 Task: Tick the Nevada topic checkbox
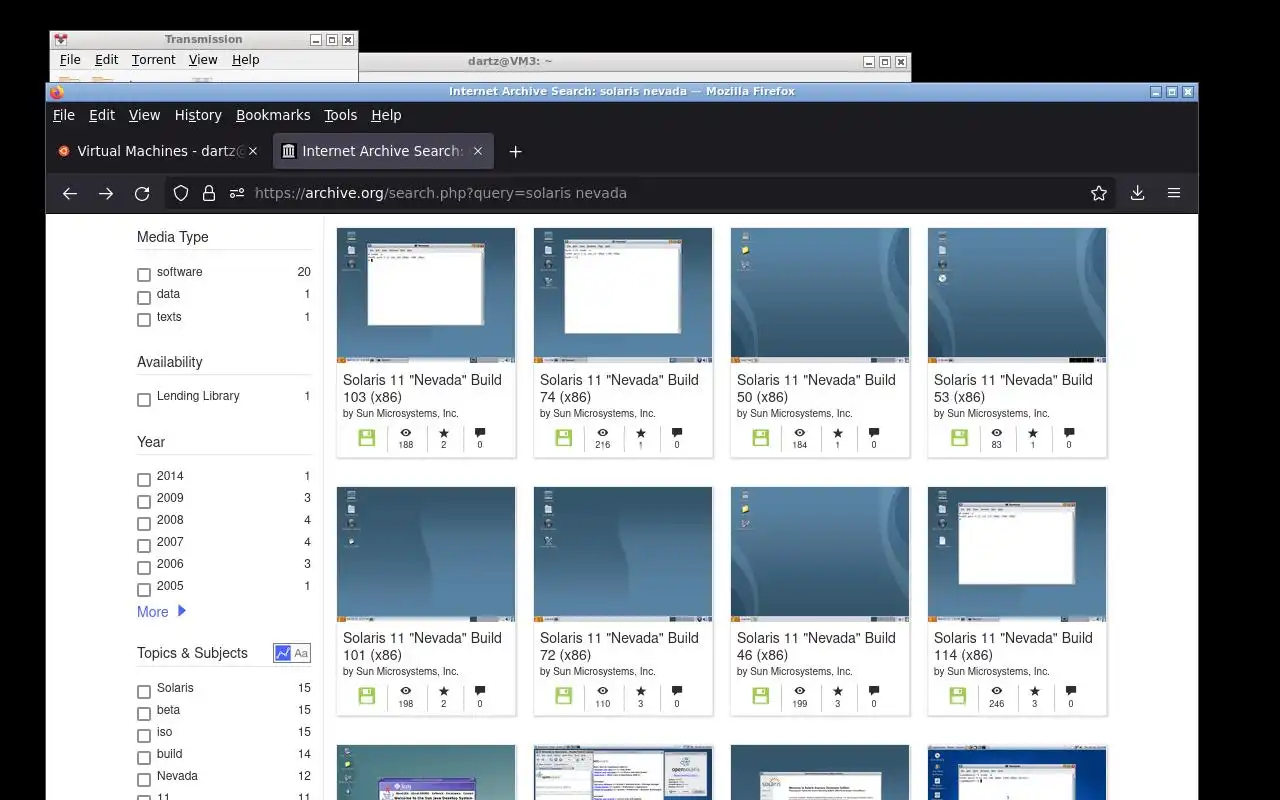pos(144,780)
